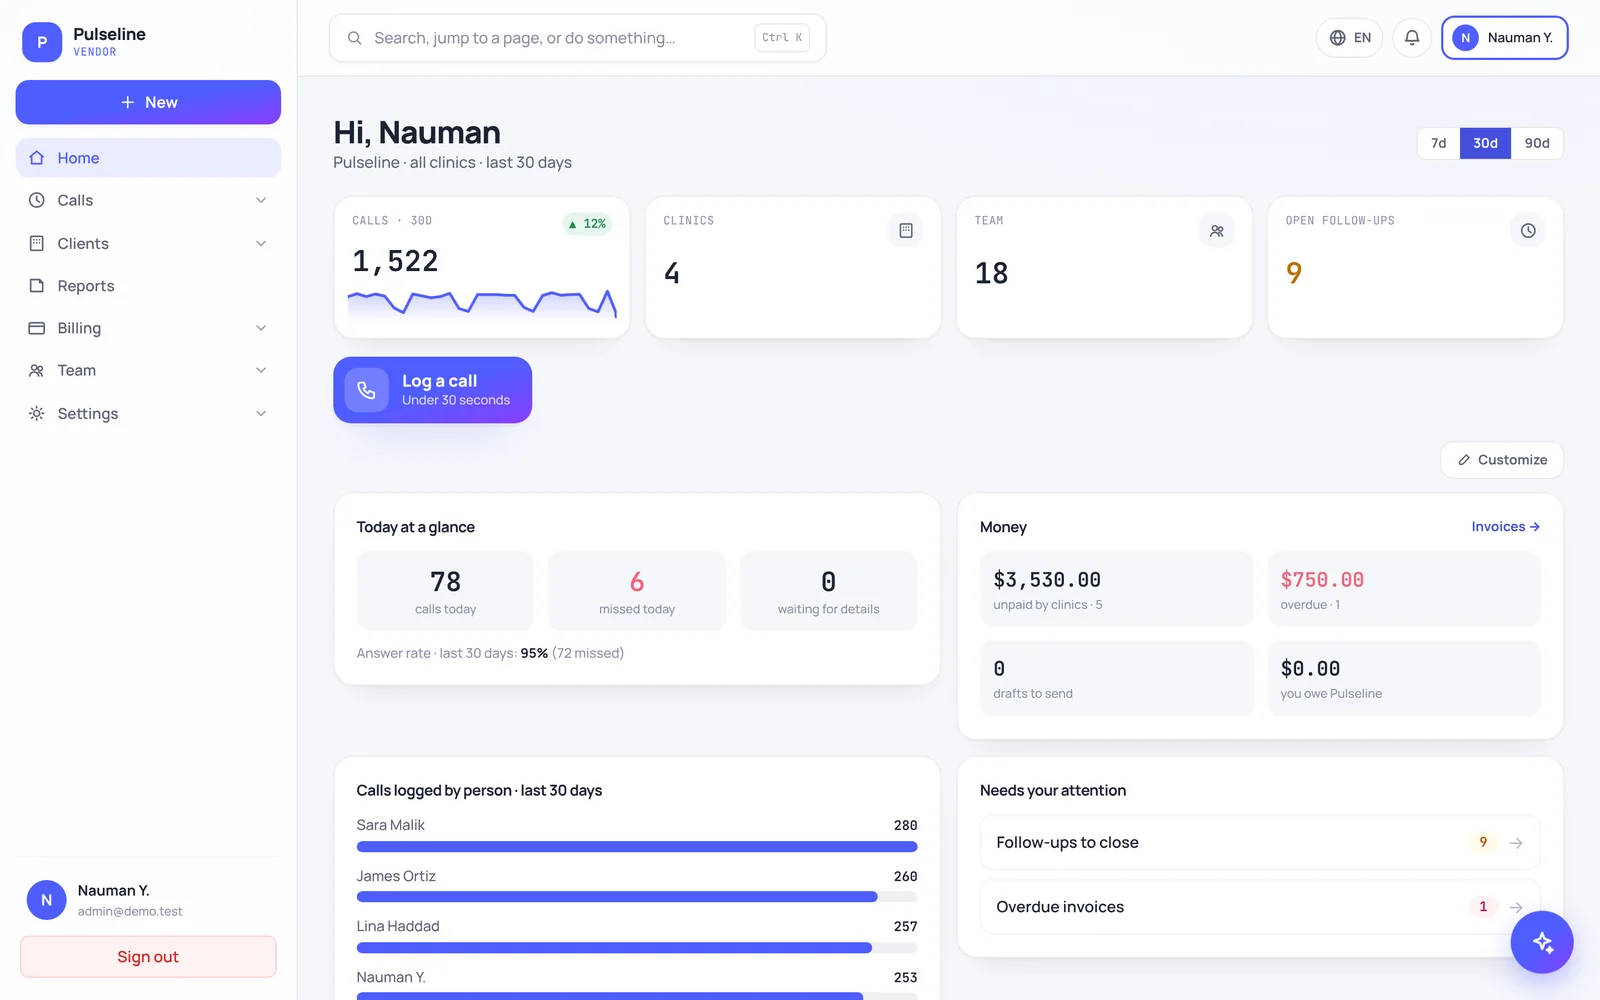Select the 30d range tab

1485,143
